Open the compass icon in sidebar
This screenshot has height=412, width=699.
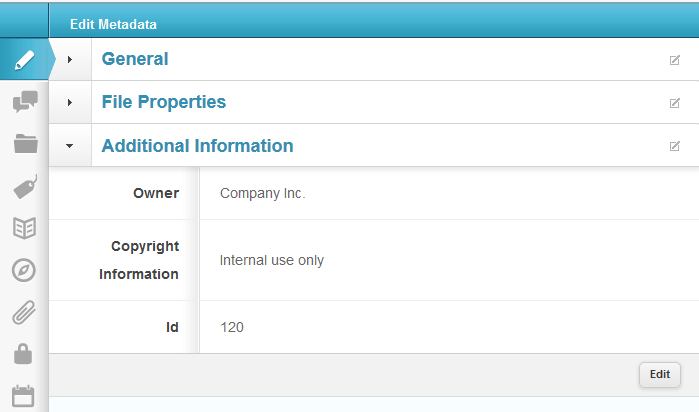click(x=24, y=270)
